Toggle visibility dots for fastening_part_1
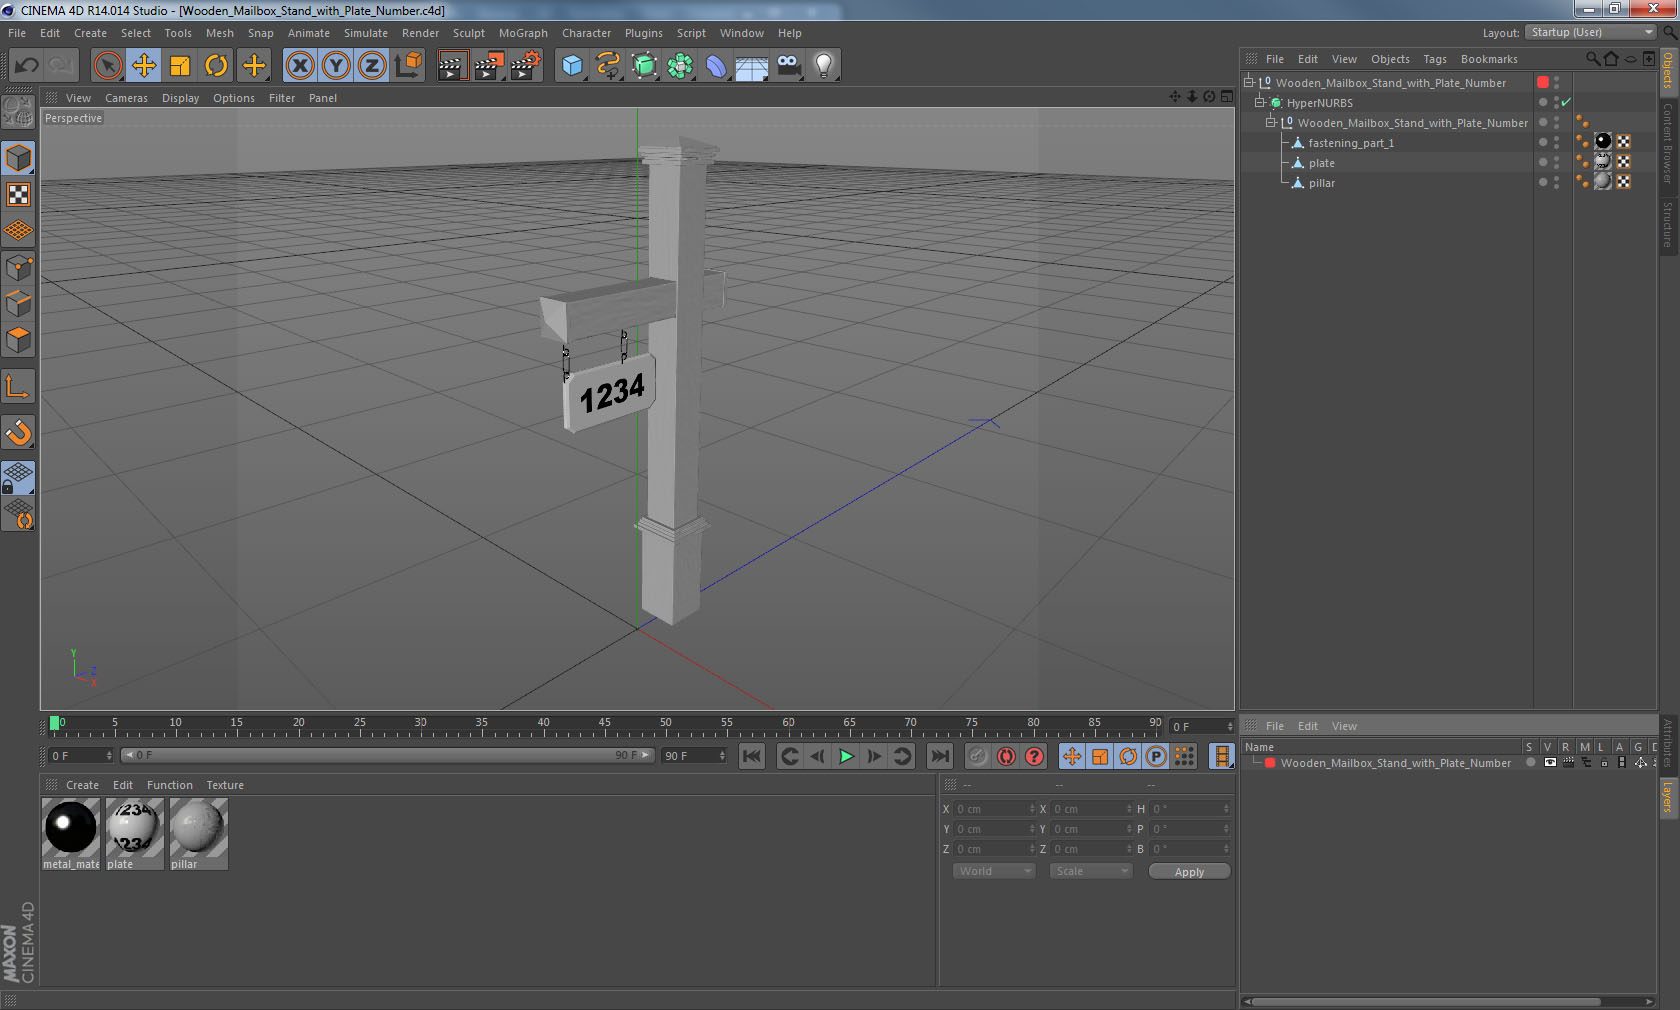This screenshot has width=1680, height=1010. click(1556, 143)
